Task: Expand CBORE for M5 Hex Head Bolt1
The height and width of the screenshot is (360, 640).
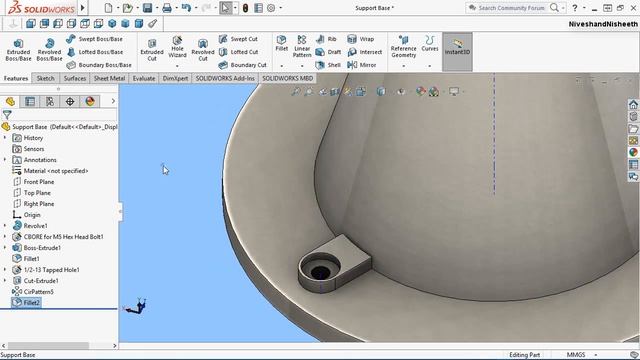Action: pyautogui.click(x=5, y=237)
